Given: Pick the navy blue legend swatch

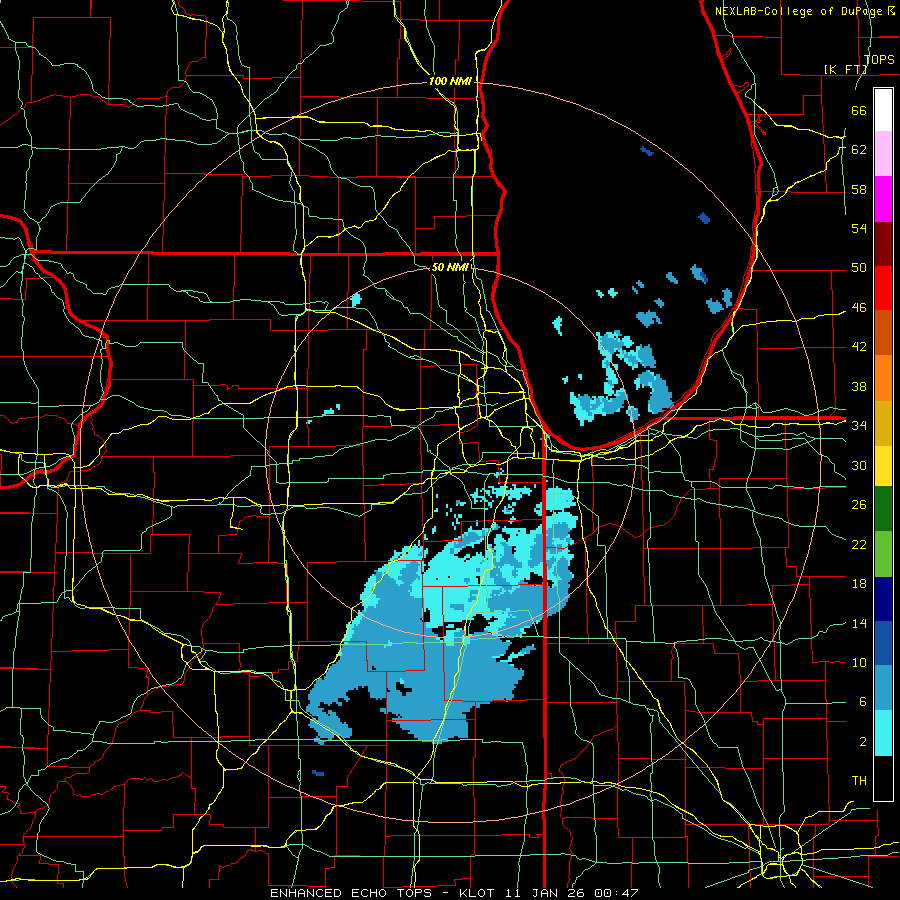Looking at the screenshot, I should [x=883, y=598].
